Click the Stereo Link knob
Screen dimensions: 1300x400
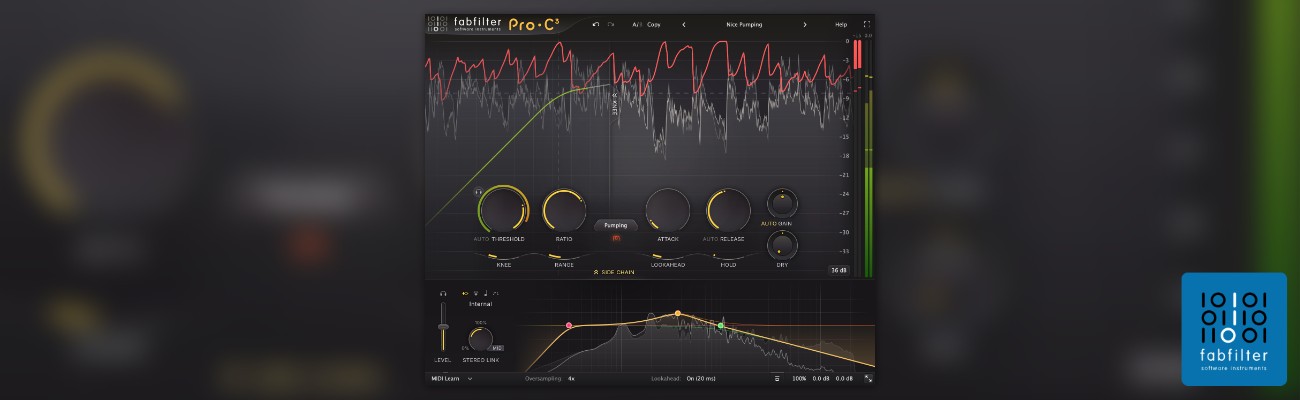481,341
